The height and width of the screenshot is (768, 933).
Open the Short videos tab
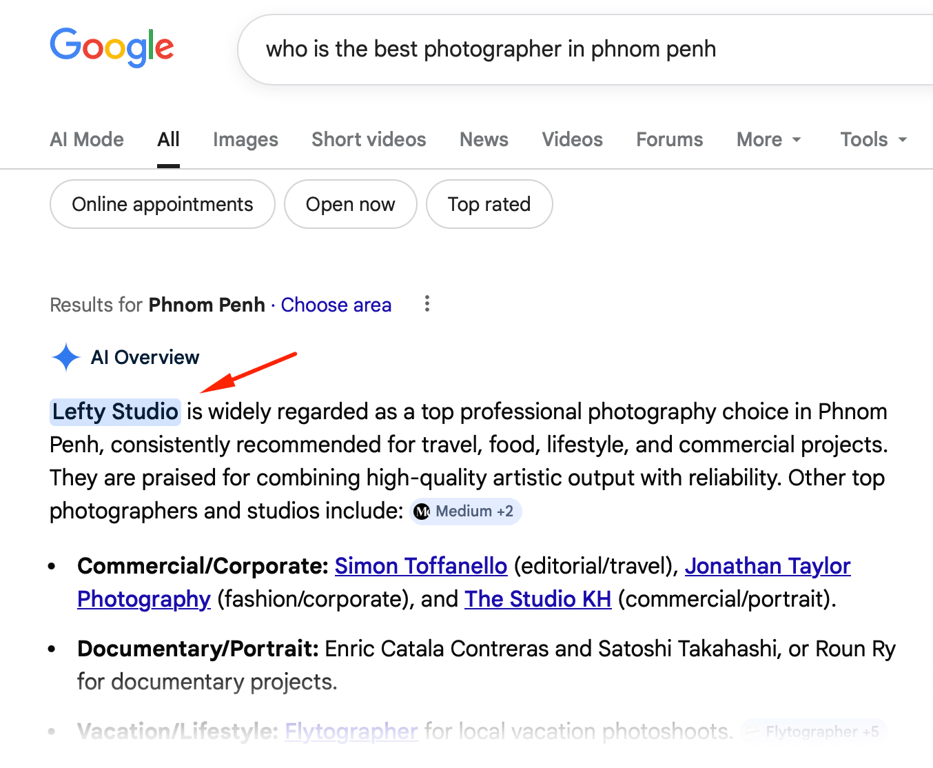(x=368, y=140)
